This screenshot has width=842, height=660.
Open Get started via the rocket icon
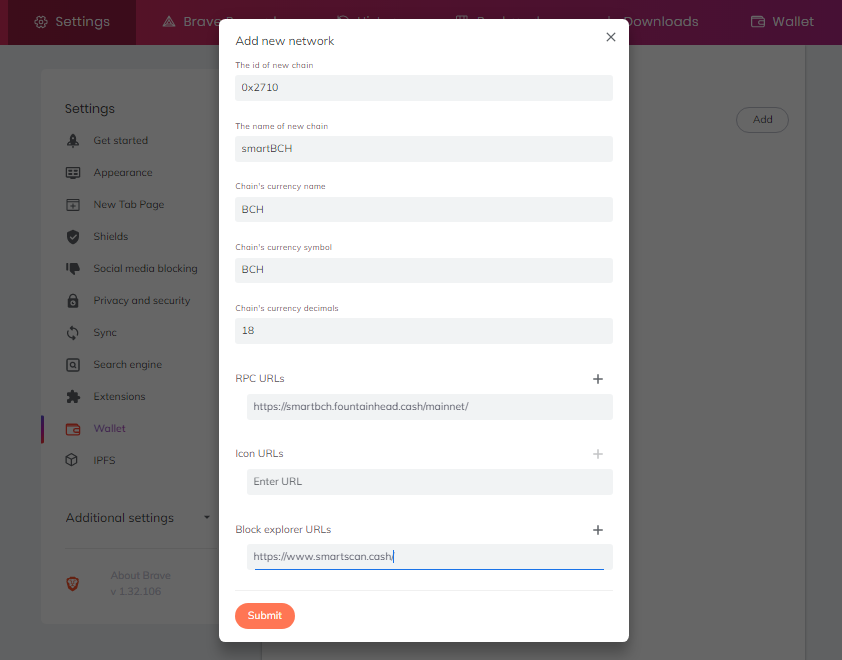point(73,141)
